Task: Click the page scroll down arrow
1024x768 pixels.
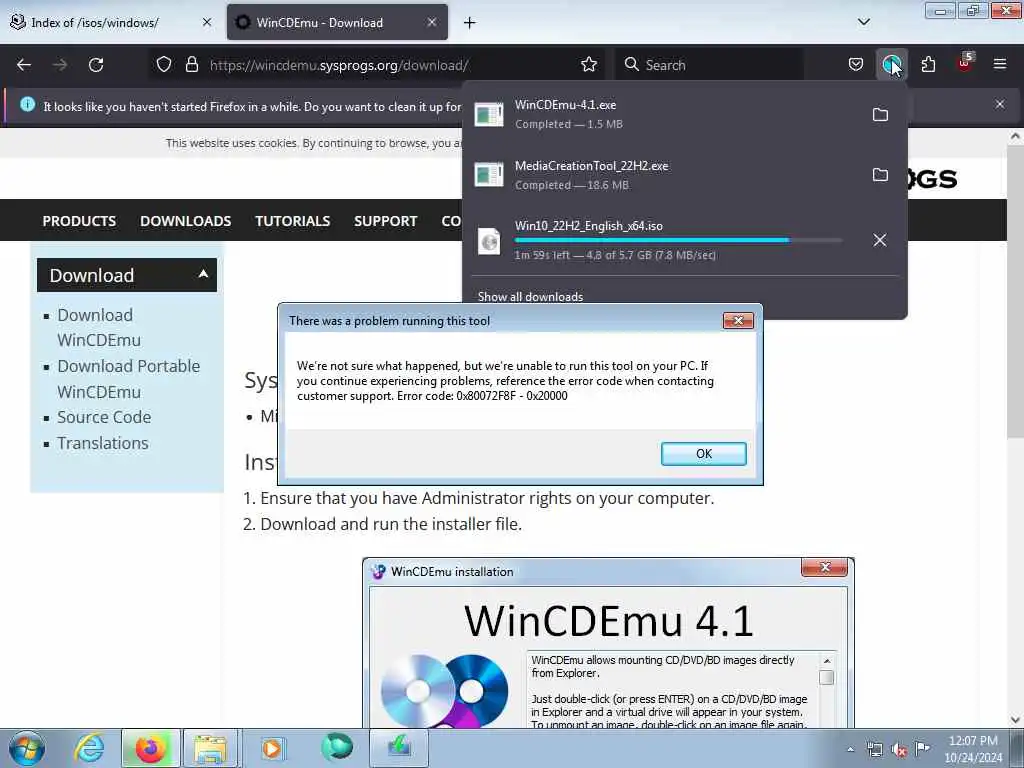Action: (x=1015, y=720)
